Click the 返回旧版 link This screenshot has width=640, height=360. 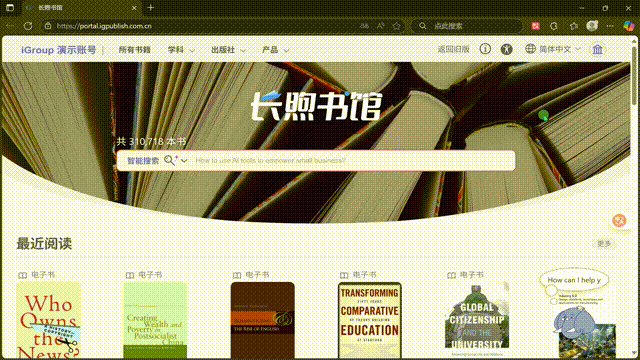[453, 49]
